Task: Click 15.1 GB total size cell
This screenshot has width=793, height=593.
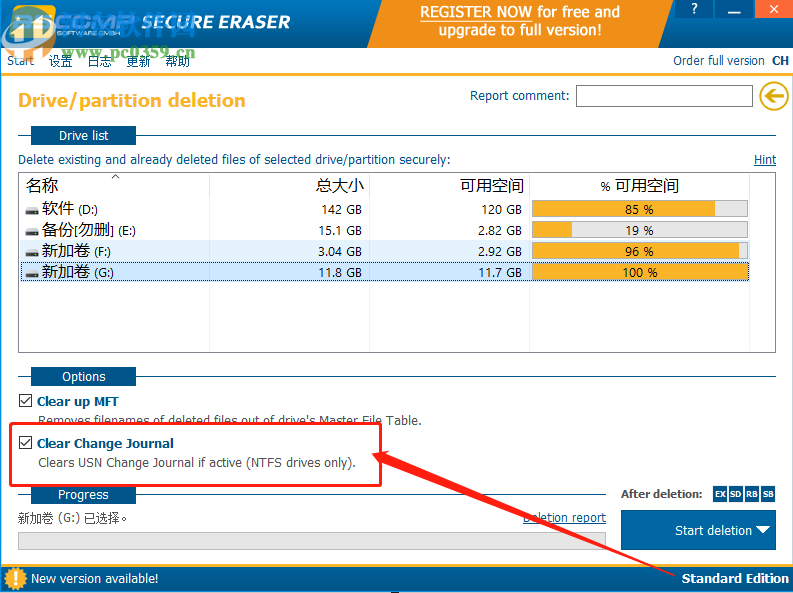Action: pyautogui.click(x=340, y=231)
